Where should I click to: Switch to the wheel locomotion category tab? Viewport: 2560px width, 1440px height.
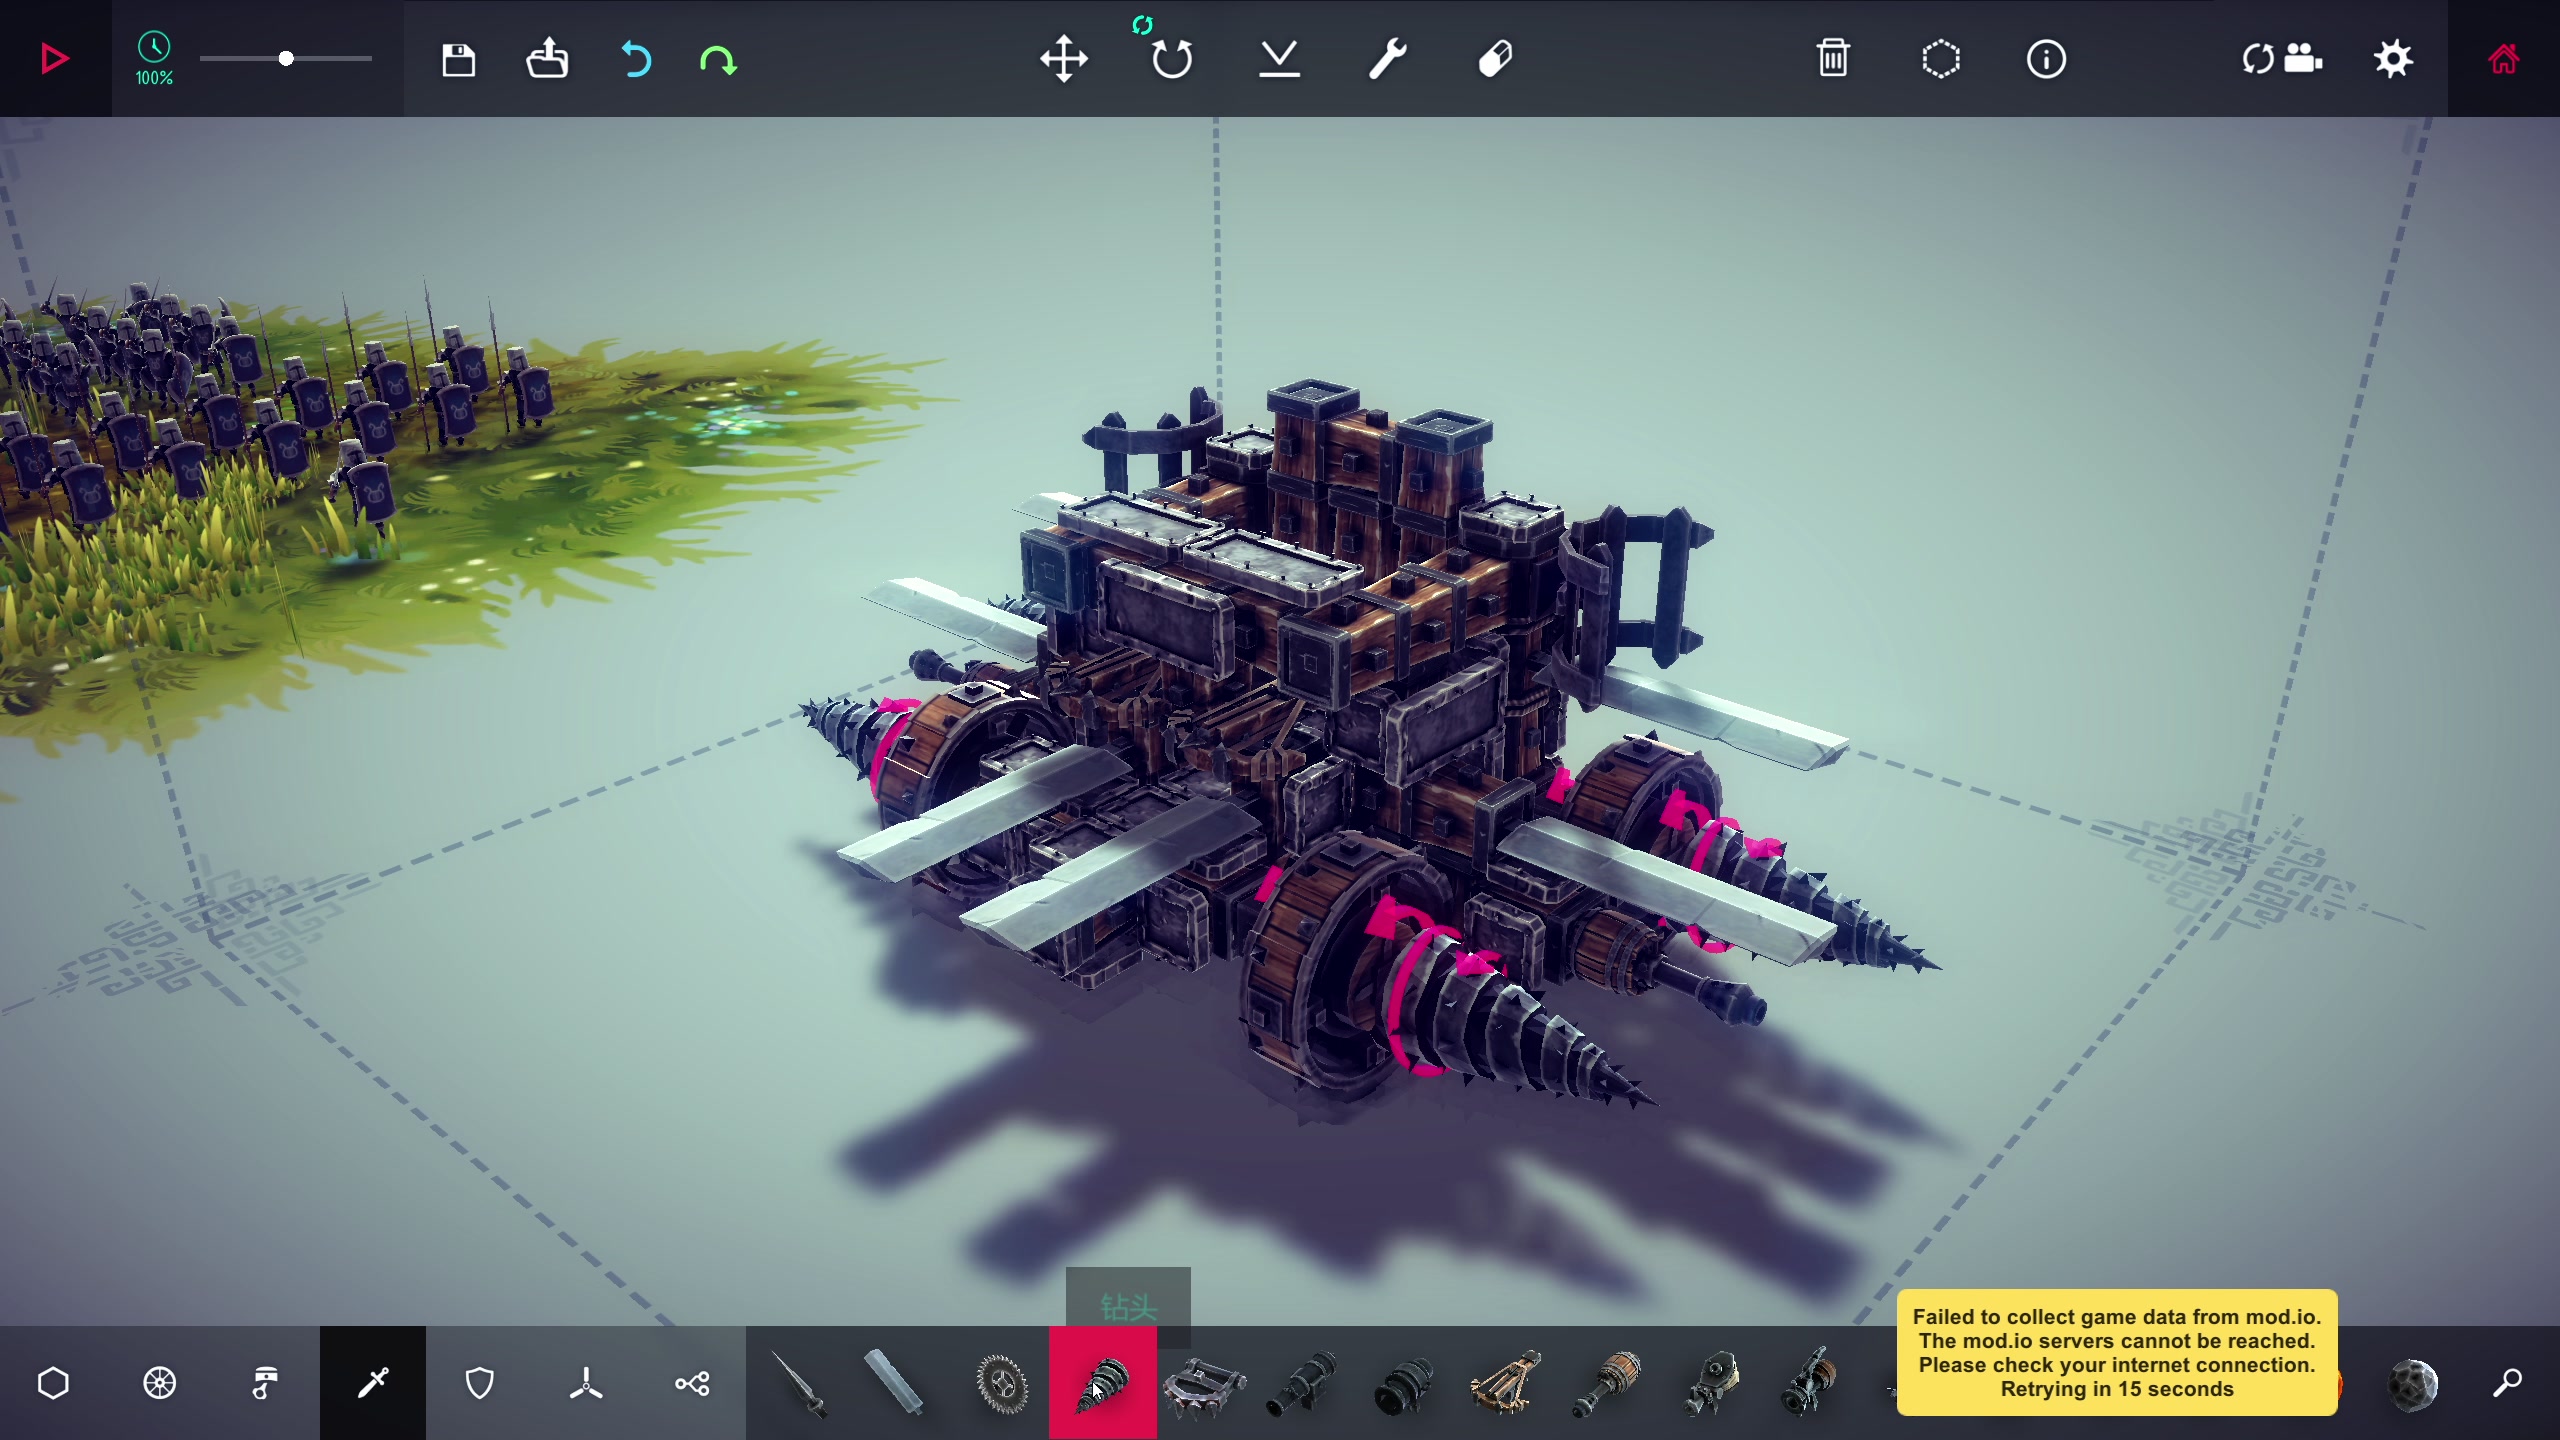[x=160, y=1383]
